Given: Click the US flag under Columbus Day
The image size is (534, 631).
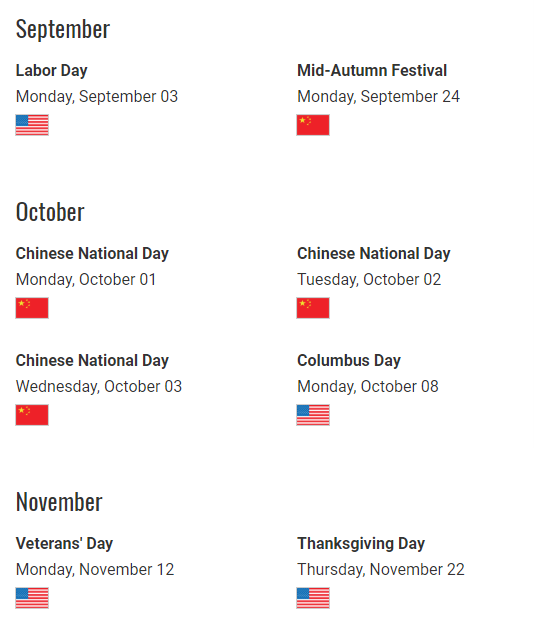Looking at the screenshot, I should click(x=313, y=415).
